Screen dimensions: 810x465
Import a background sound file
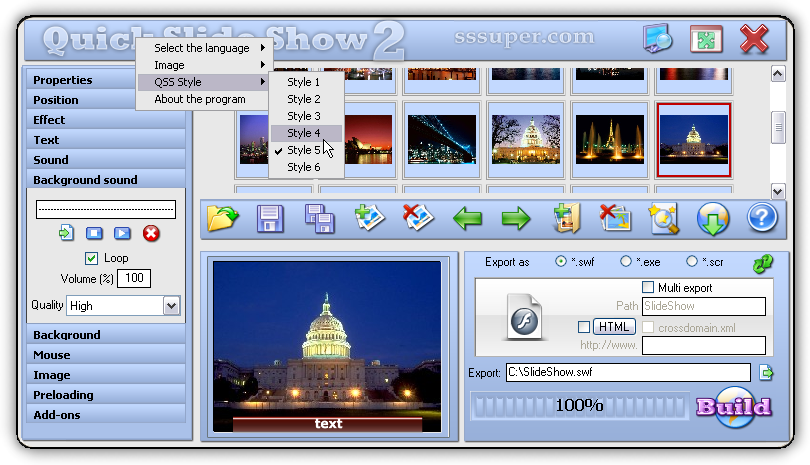point(66,233)
